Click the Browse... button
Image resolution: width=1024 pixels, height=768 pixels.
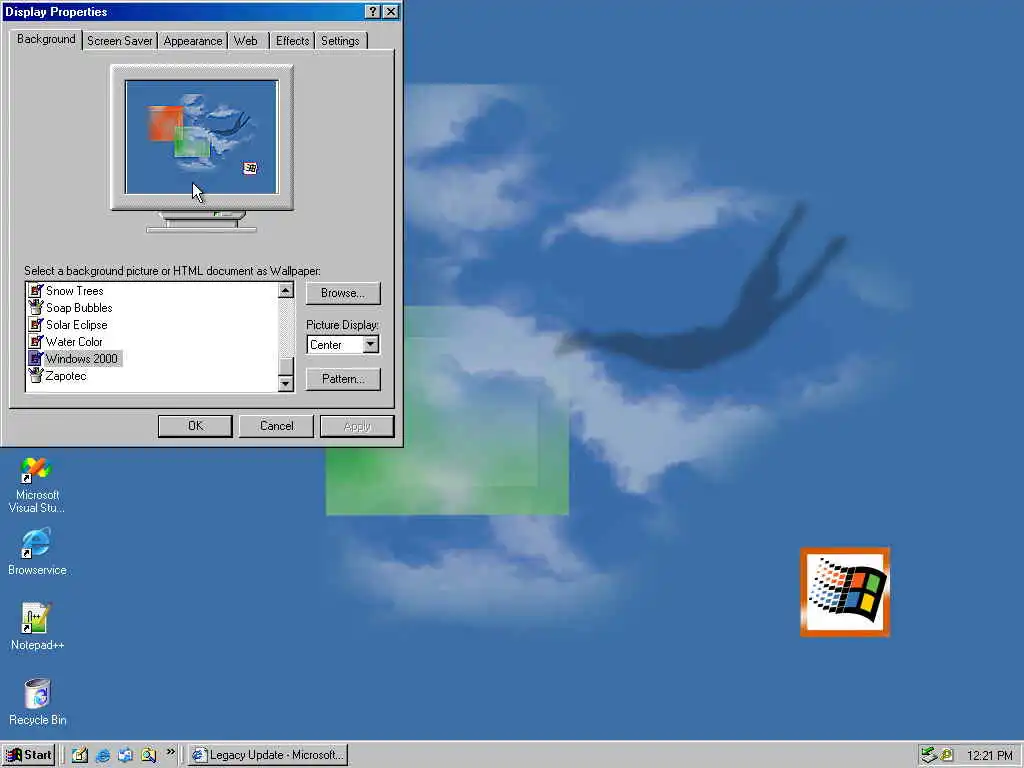(343, 293)
